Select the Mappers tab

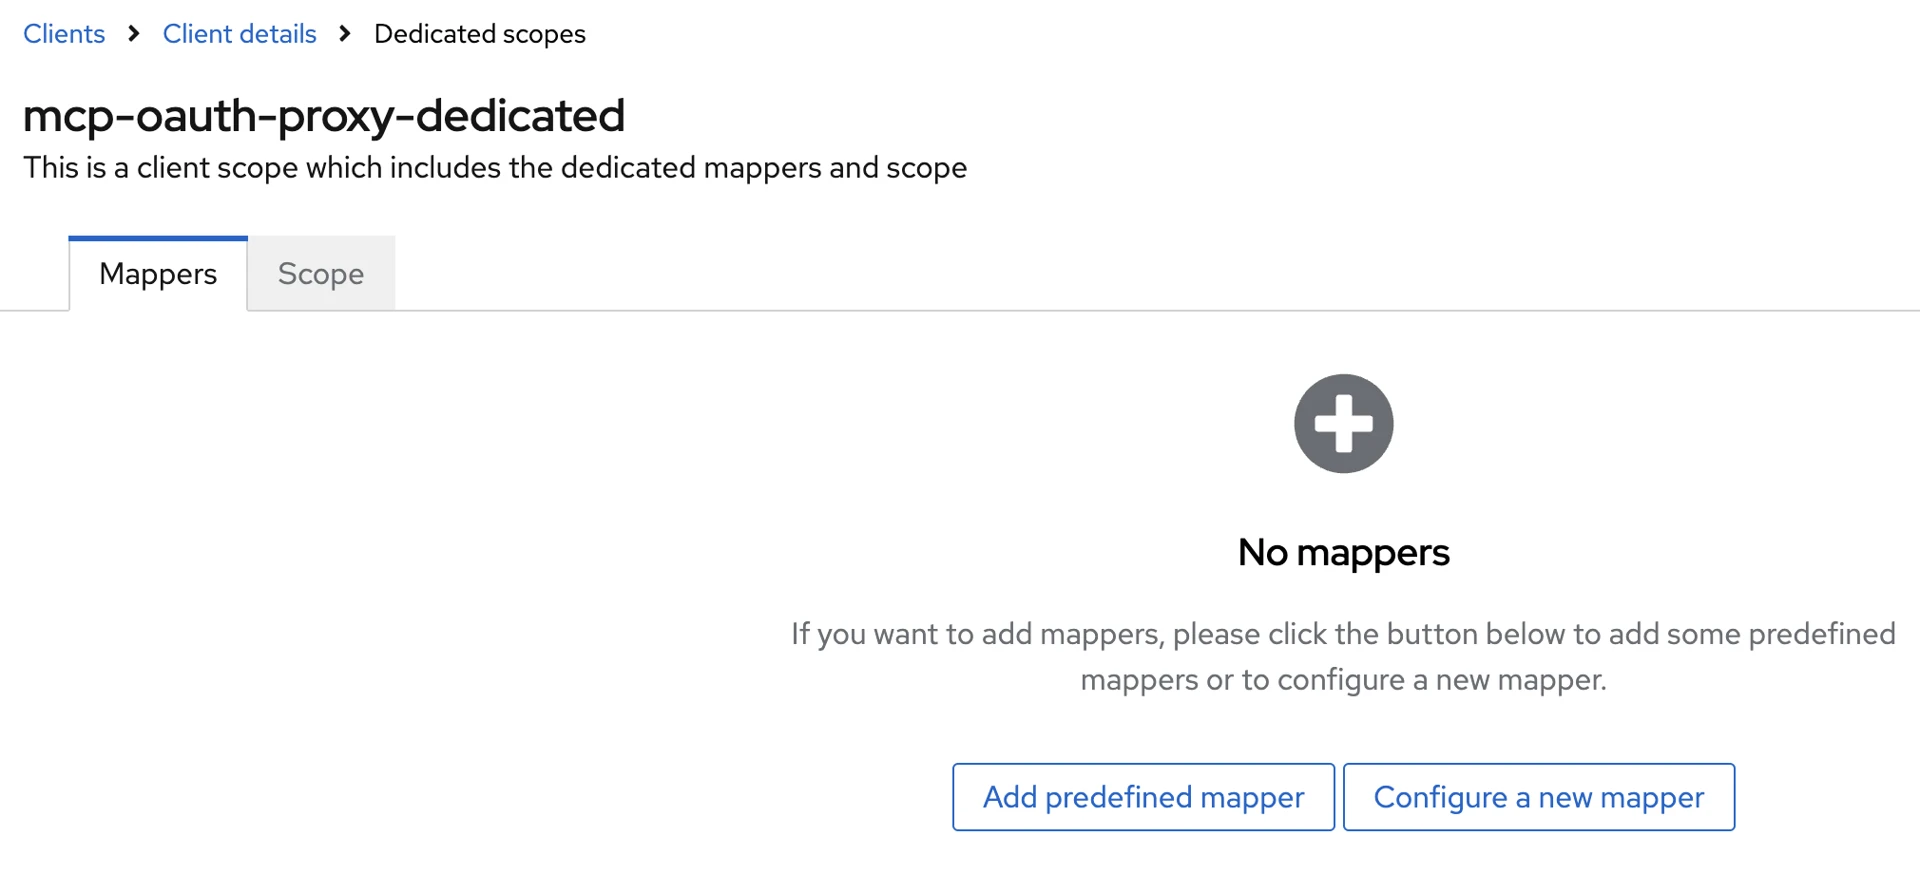(157, 273)
